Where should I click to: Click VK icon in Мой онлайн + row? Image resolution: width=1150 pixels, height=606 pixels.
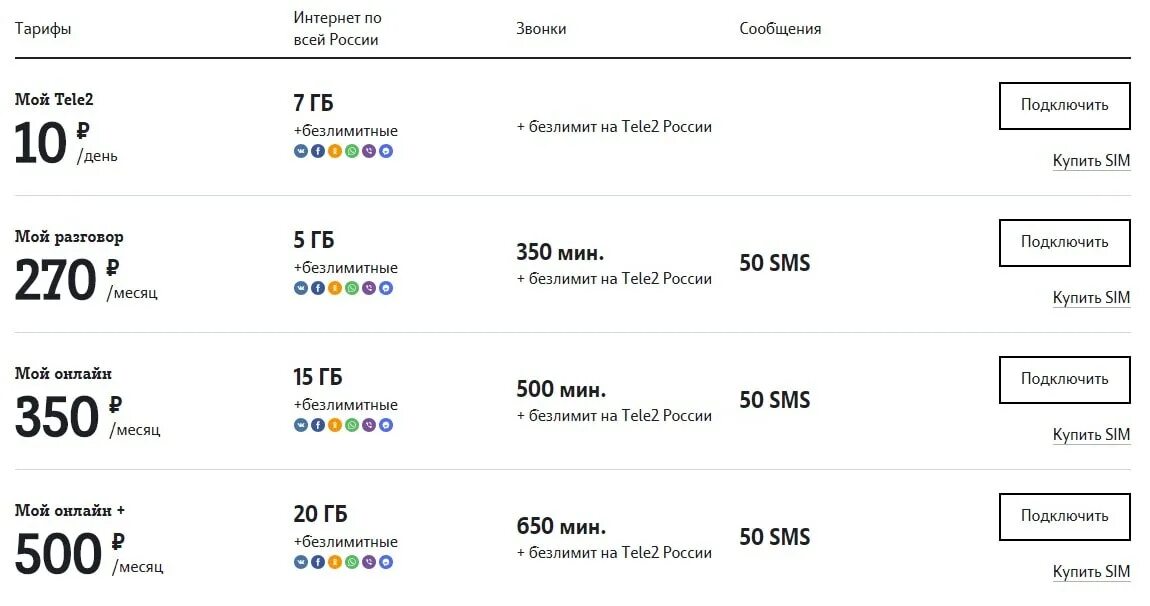click(x=301, y=563)
